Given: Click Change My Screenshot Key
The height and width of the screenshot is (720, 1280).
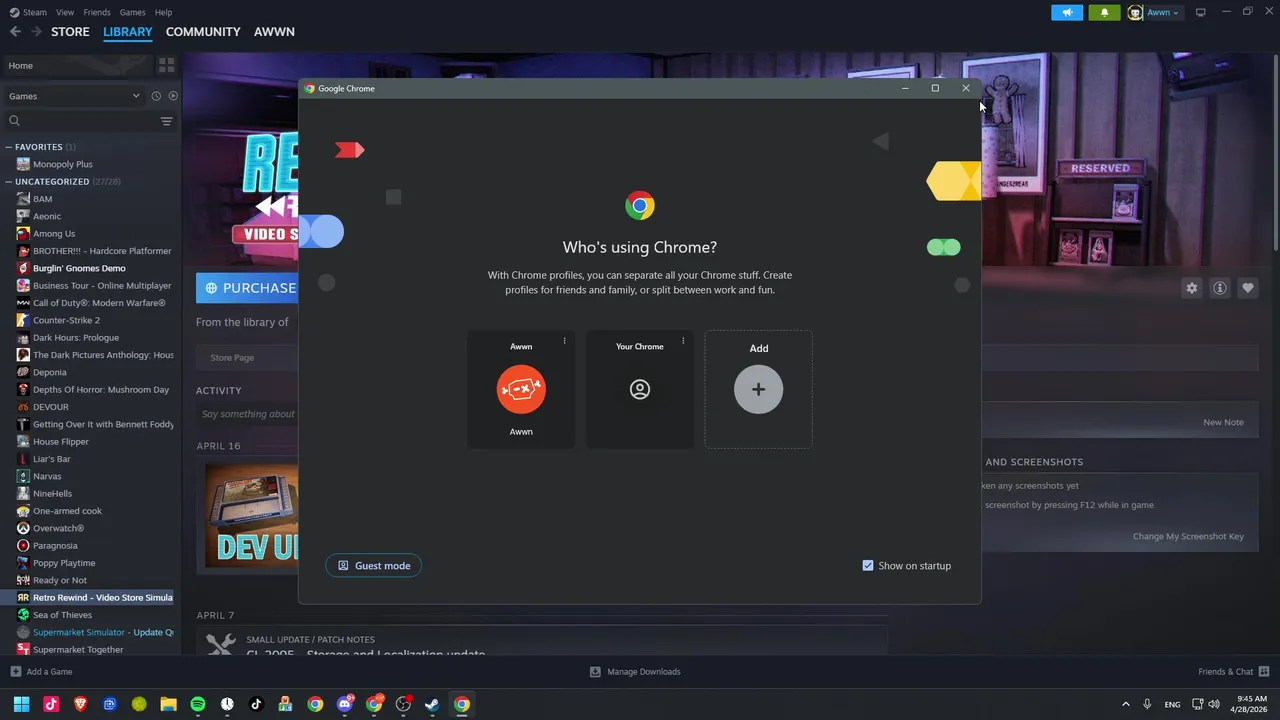Looking at the screenshot, I should click(x=1188, y=536).
